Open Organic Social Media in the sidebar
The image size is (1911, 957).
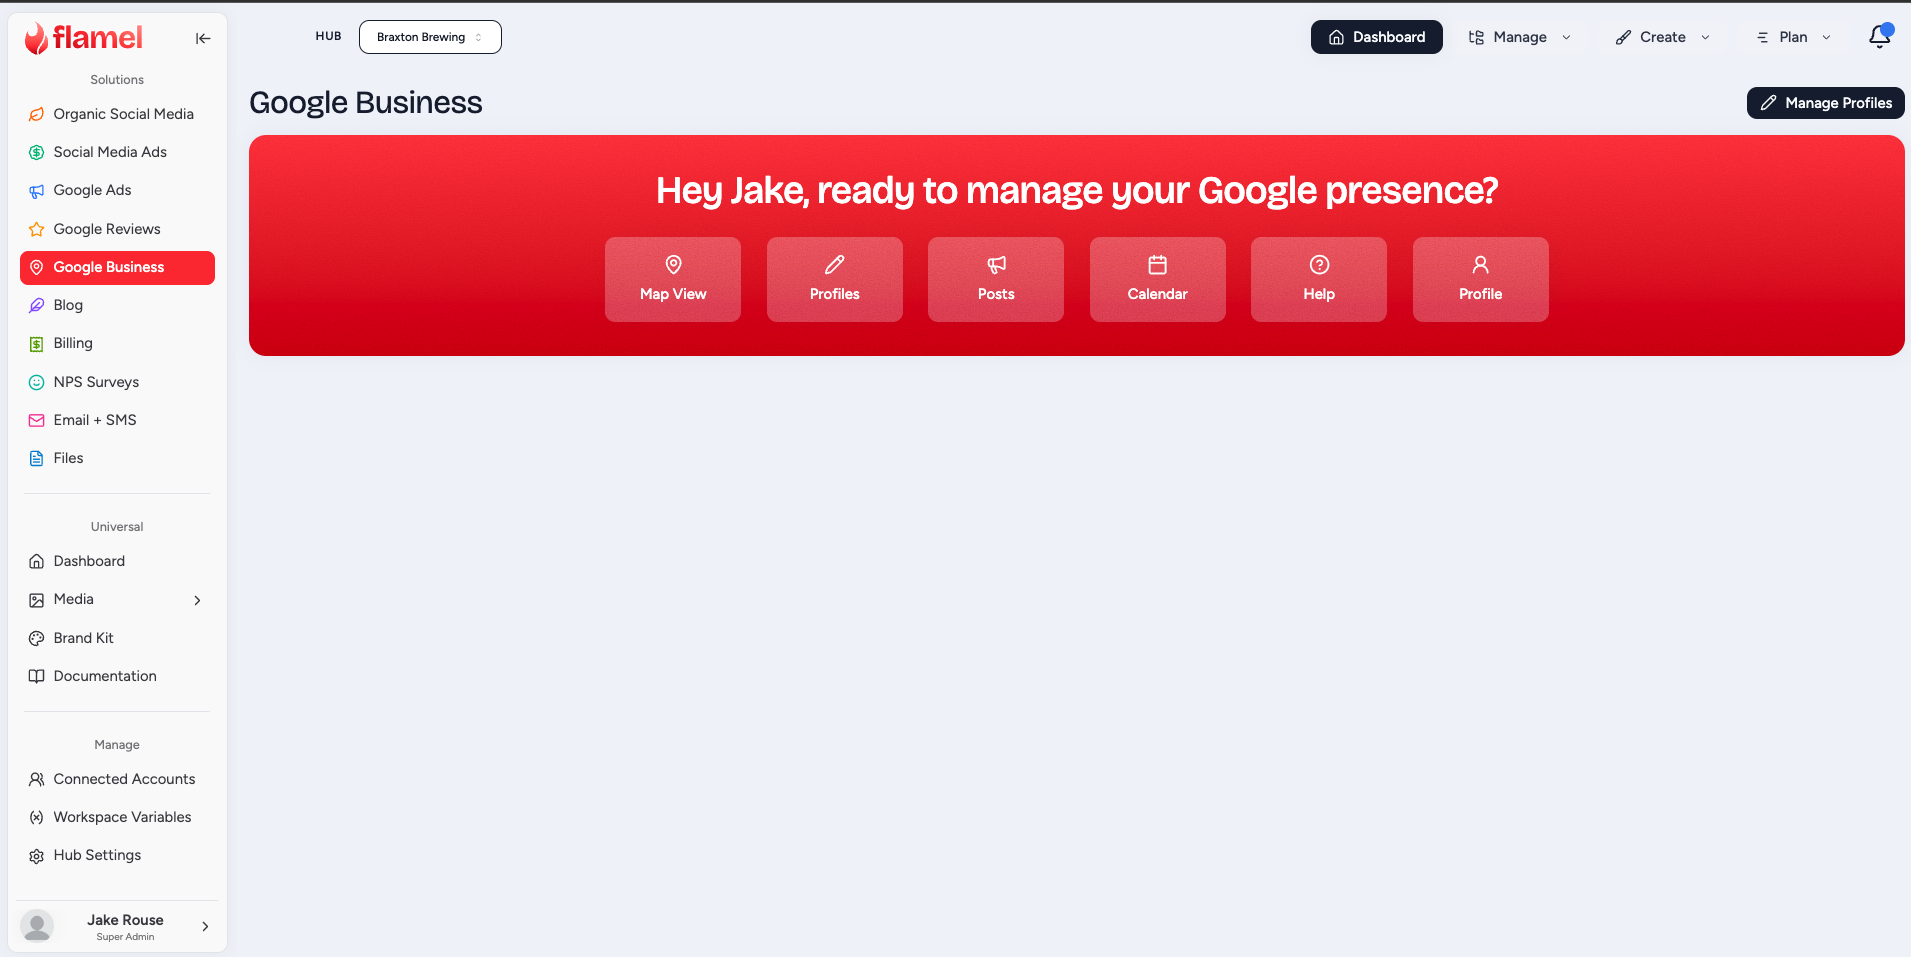117,114
